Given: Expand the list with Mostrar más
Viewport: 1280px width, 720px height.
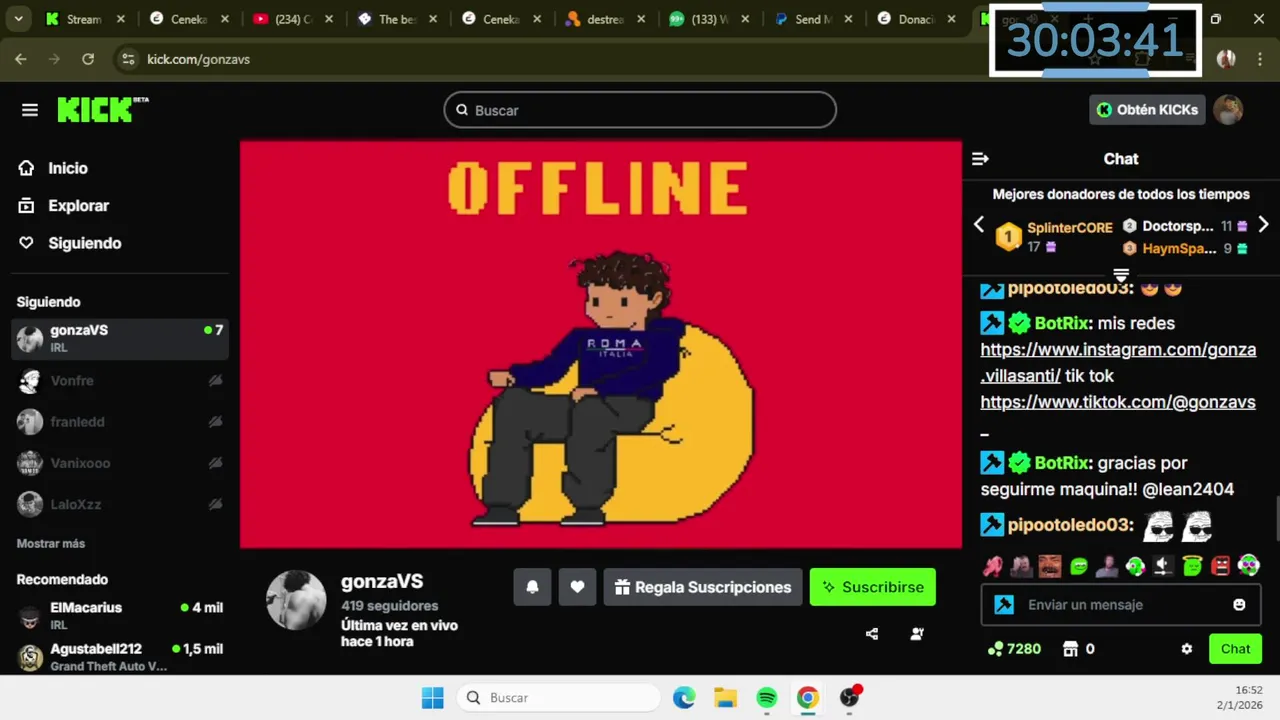Looking at the screenshot, I should (x=51, y=543).
